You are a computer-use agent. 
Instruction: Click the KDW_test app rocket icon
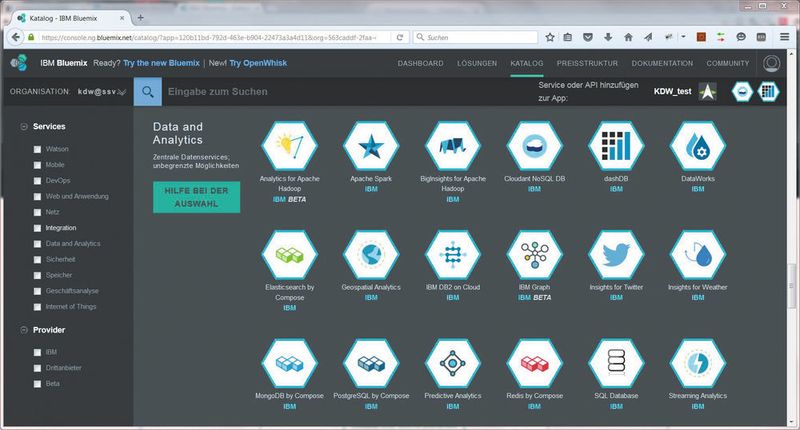(708, 91)
